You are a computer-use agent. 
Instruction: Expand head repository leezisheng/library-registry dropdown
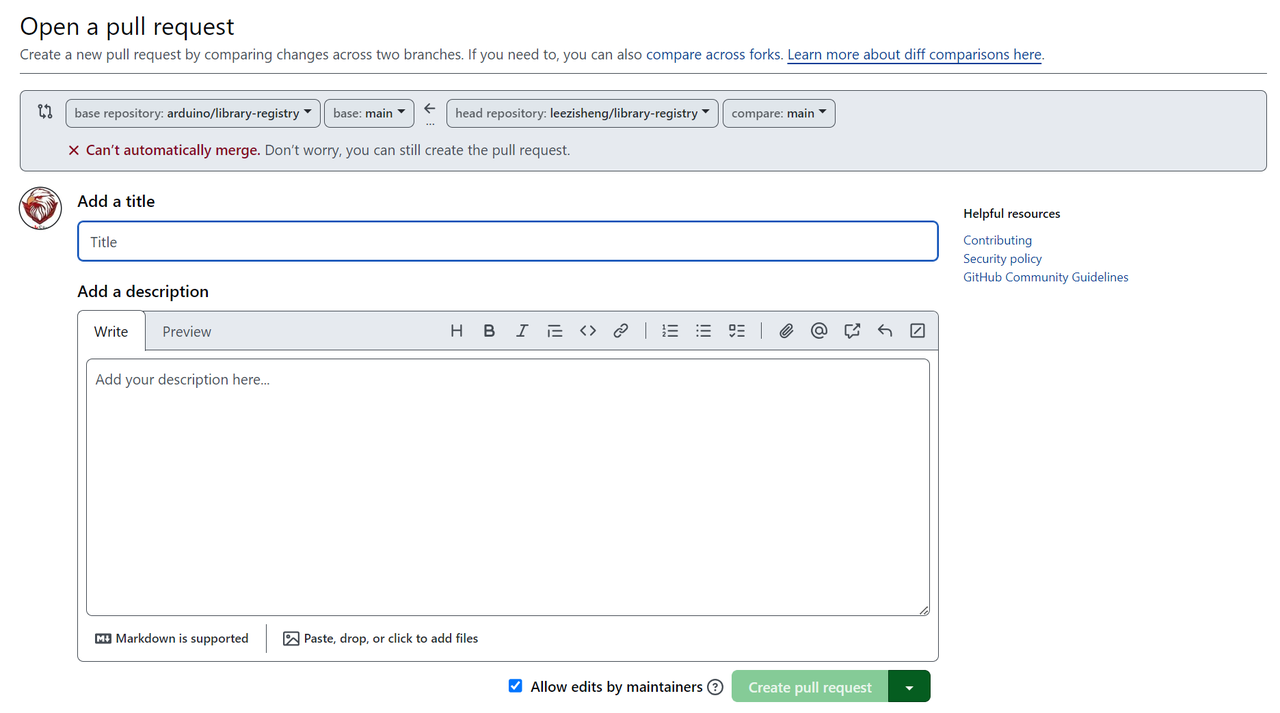coord(582,113)
